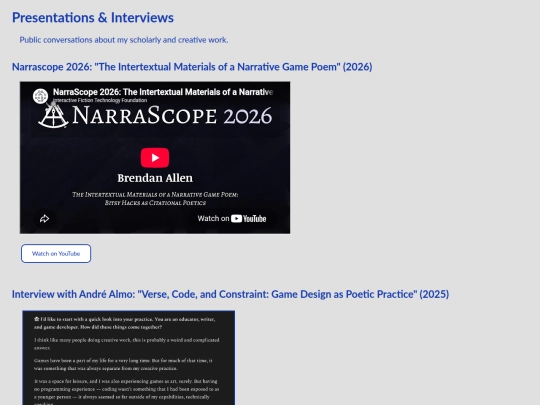Viewport: 540px width, 405px height.
Task: Open the embedded 'Watch on YouTube' overlay link
Action: [x=232, y=219]
